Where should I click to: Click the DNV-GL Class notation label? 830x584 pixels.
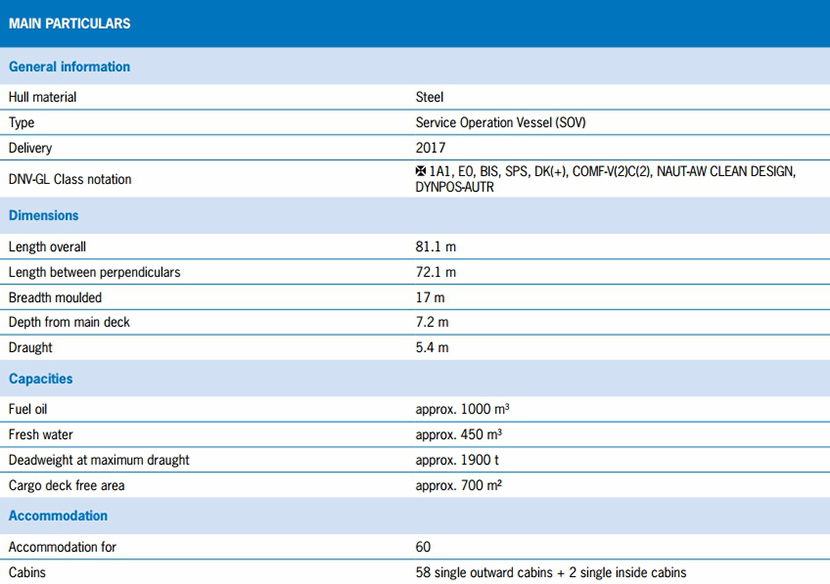point(70,180)
